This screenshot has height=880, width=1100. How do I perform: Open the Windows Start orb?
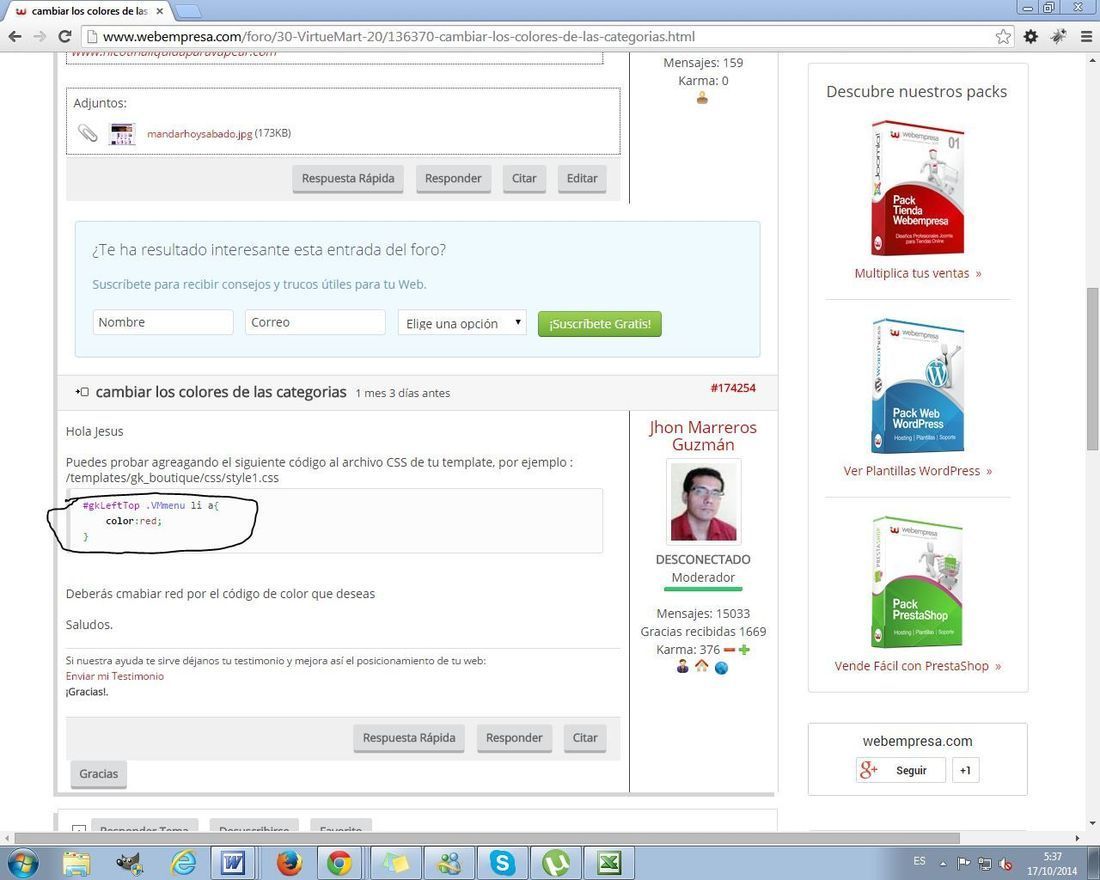pos(22,863)
